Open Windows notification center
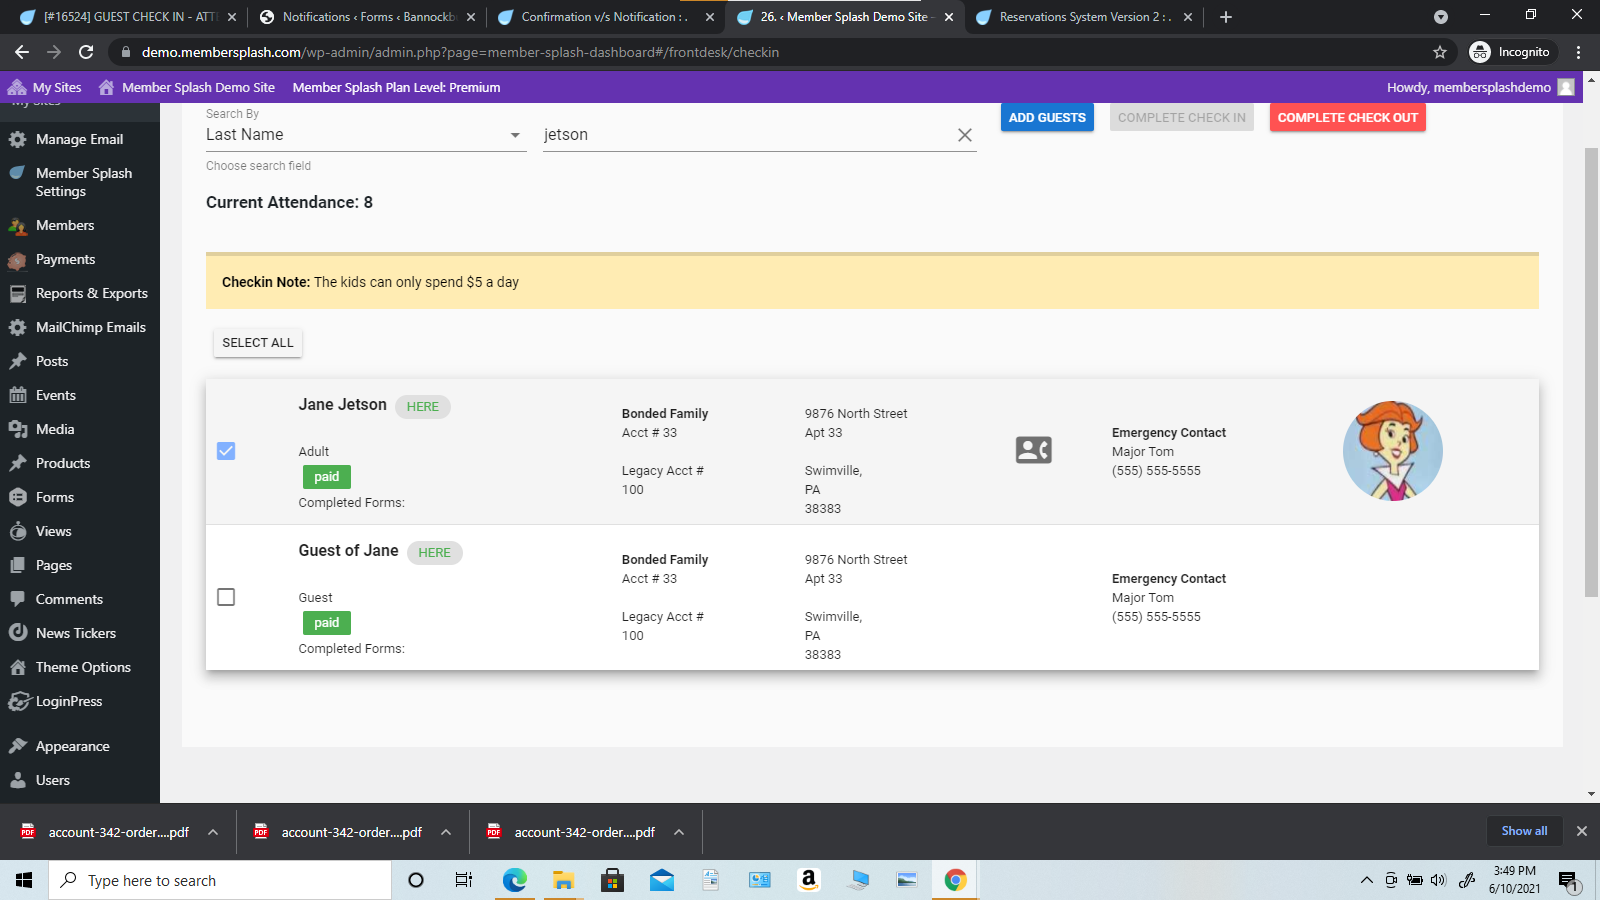This screenshot has width=1600, height=900. coord(1568,880)
